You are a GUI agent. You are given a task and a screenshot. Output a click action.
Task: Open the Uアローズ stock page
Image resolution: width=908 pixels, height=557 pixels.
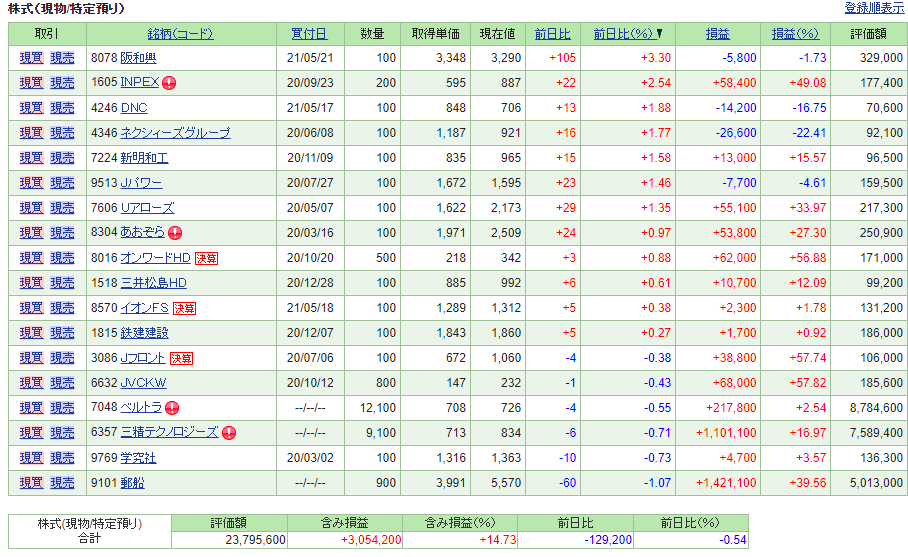[147, 208]
